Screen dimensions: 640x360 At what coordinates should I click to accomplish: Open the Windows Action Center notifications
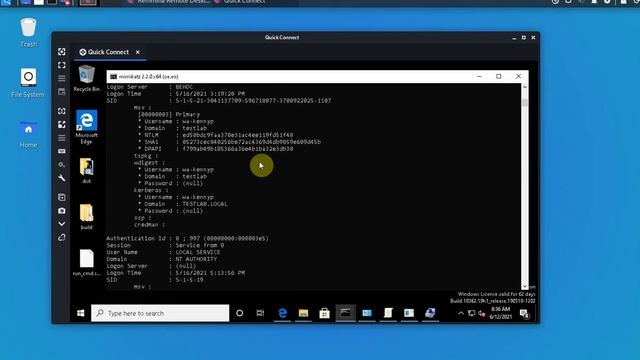click(524, 313)
